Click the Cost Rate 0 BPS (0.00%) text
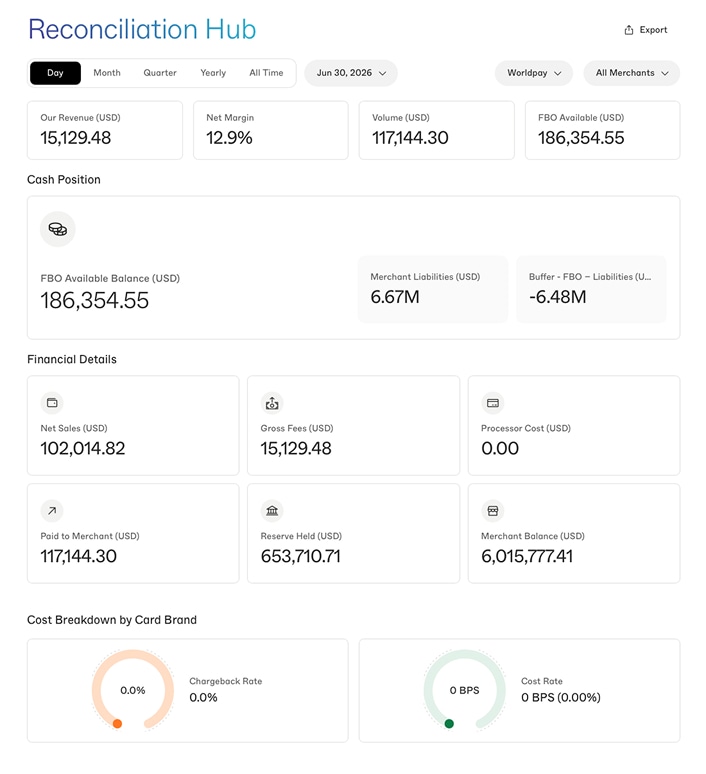Image resolution: width=706 pixels, height=774 pixels. [561, 697]
